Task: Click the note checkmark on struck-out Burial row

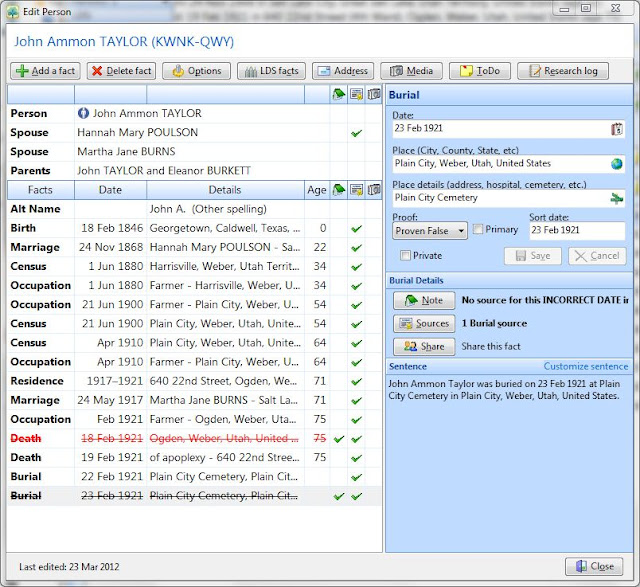Action: (339, 496)
